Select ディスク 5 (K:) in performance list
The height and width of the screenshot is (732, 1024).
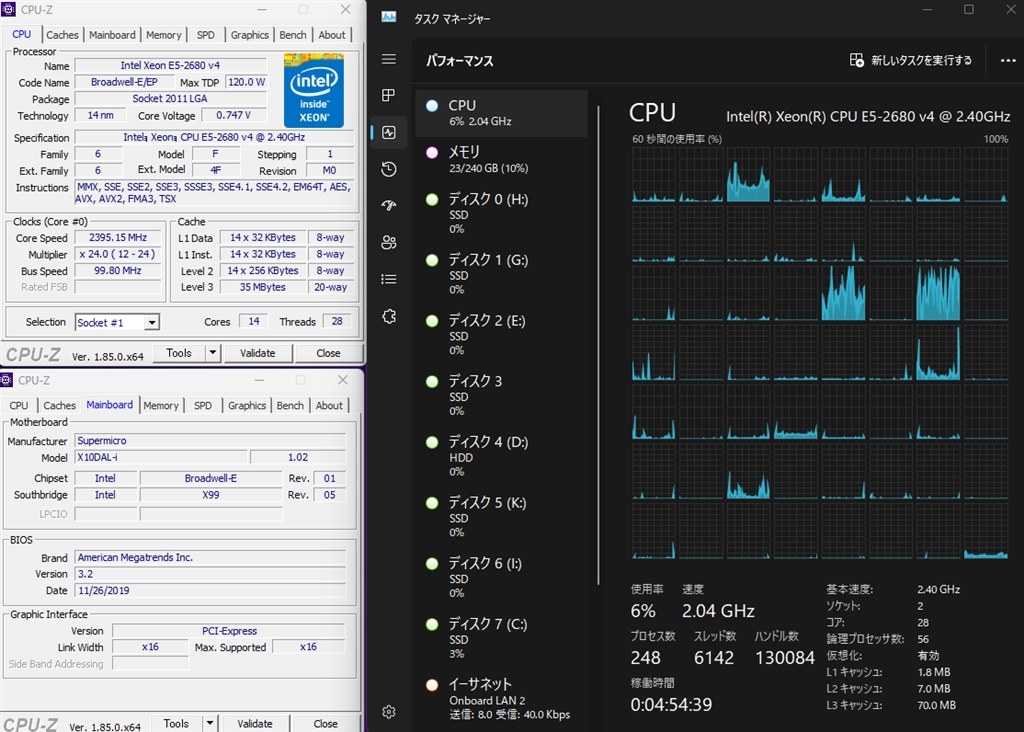(501, 517)
